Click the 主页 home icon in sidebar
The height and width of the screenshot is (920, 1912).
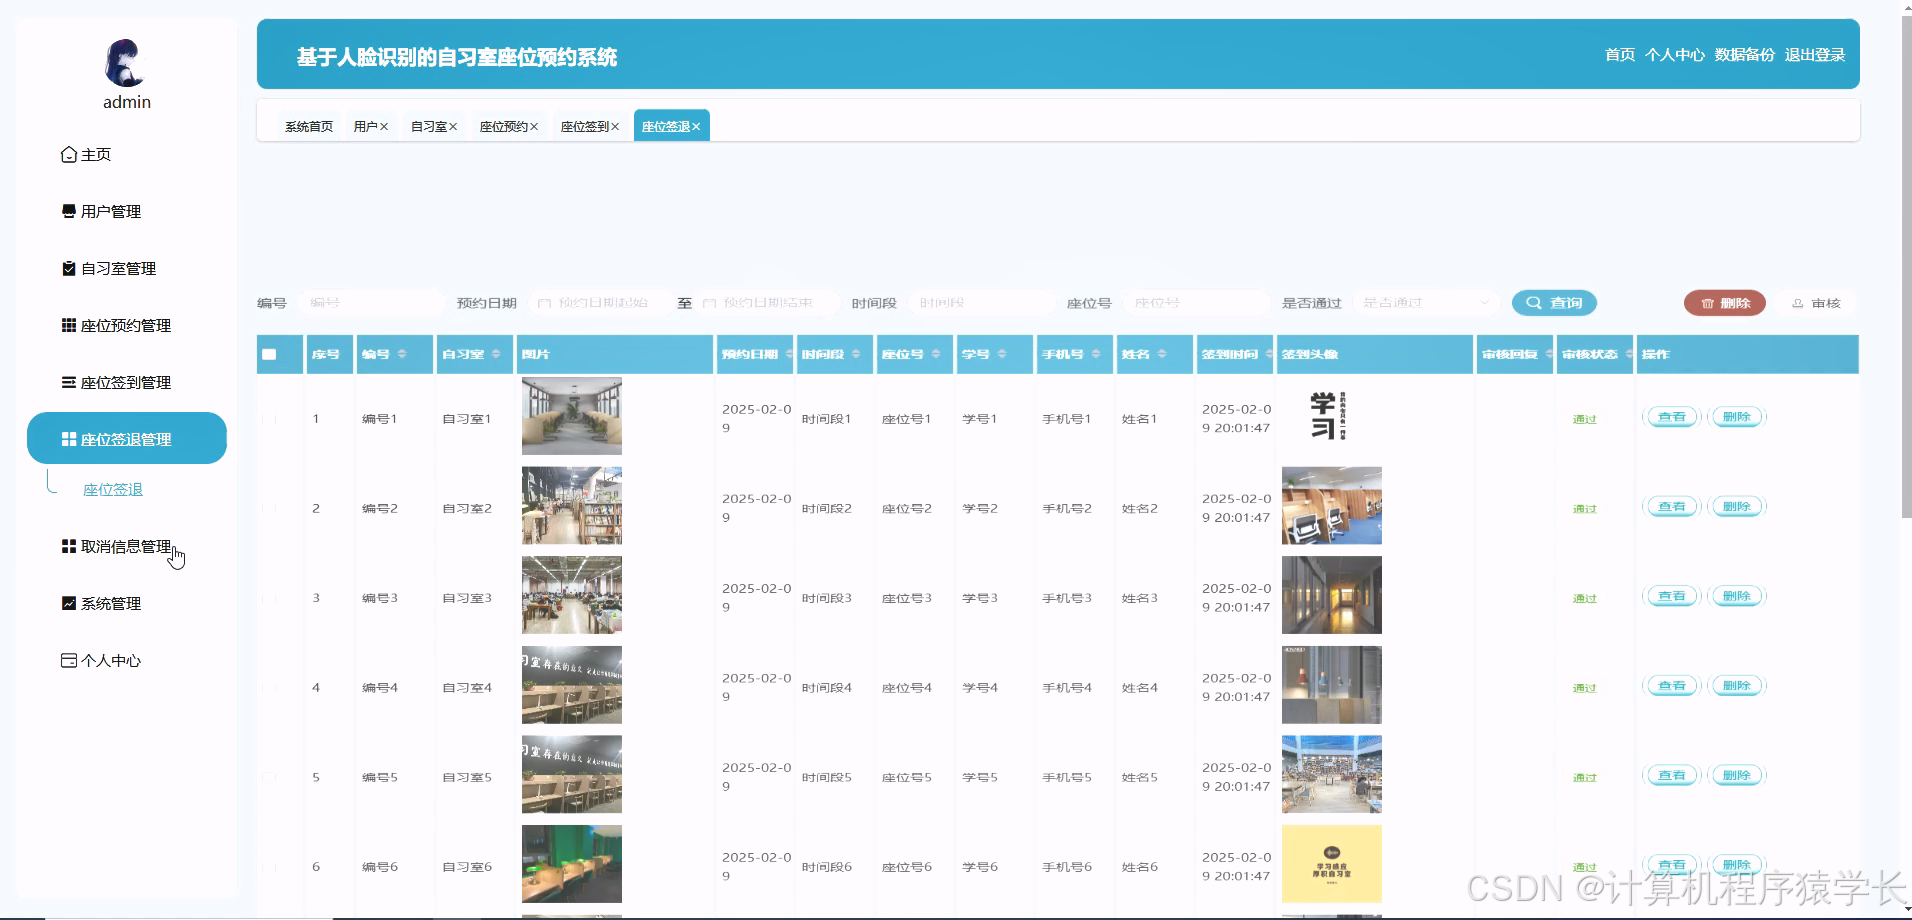point(69,155)
